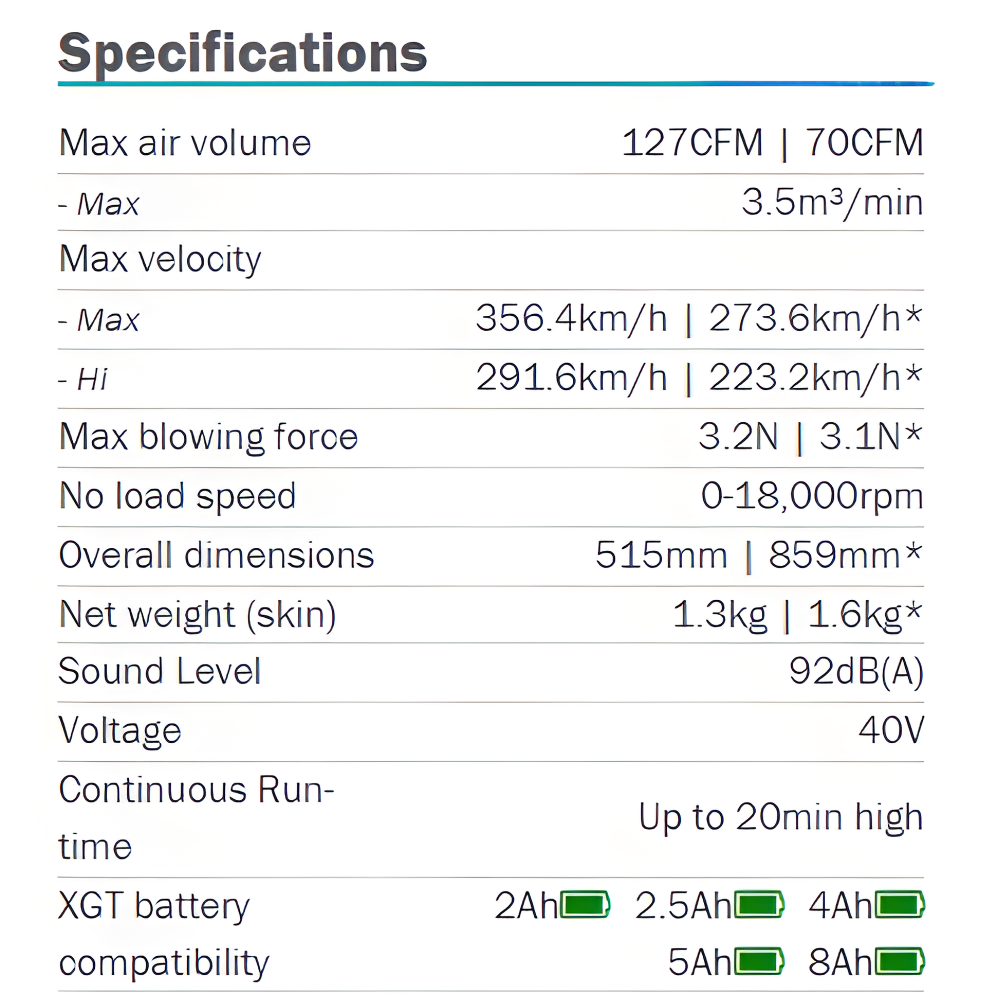Select the Max air volume label
Viewport: 1000px width, 1000px height.
point(185,143)
